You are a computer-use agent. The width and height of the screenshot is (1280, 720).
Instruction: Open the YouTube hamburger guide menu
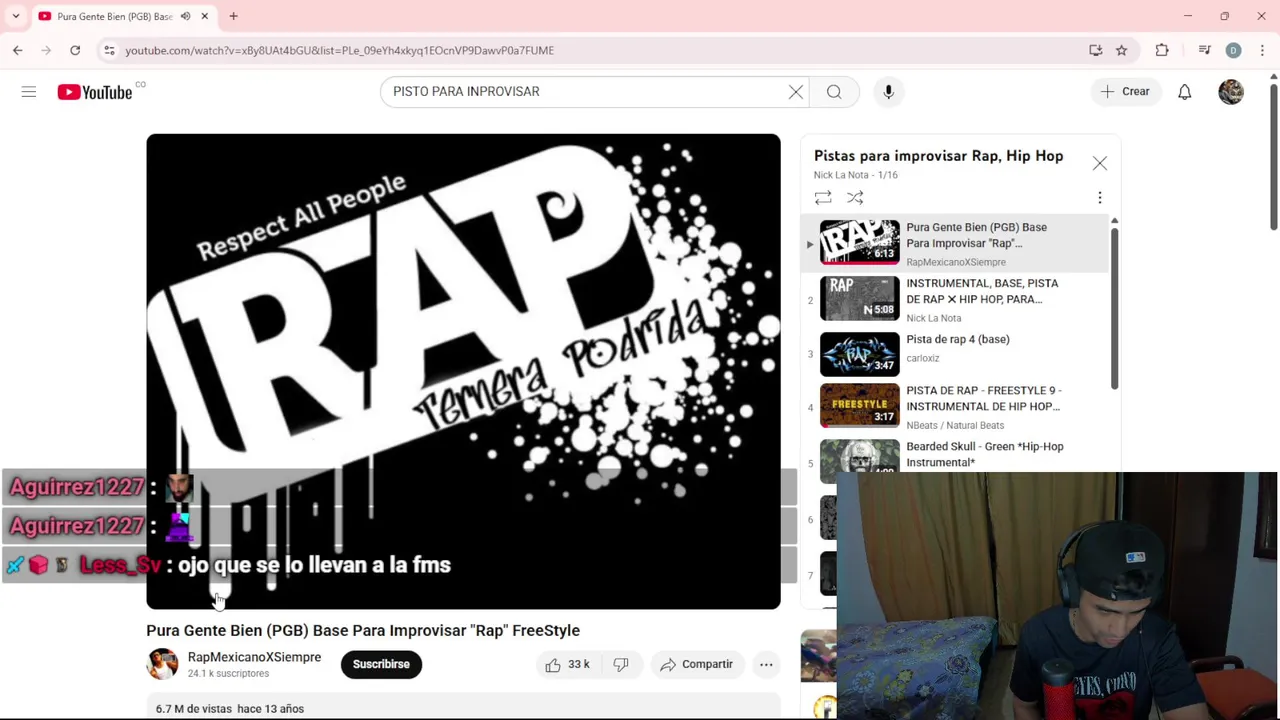(x=29, y=92)
